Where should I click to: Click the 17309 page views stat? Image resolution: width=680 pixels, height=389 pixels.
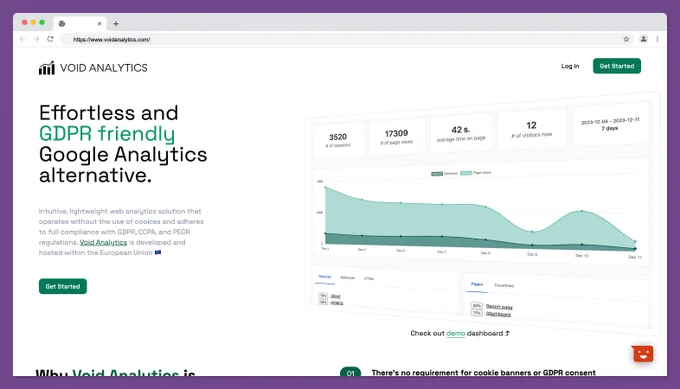[396, 136]
